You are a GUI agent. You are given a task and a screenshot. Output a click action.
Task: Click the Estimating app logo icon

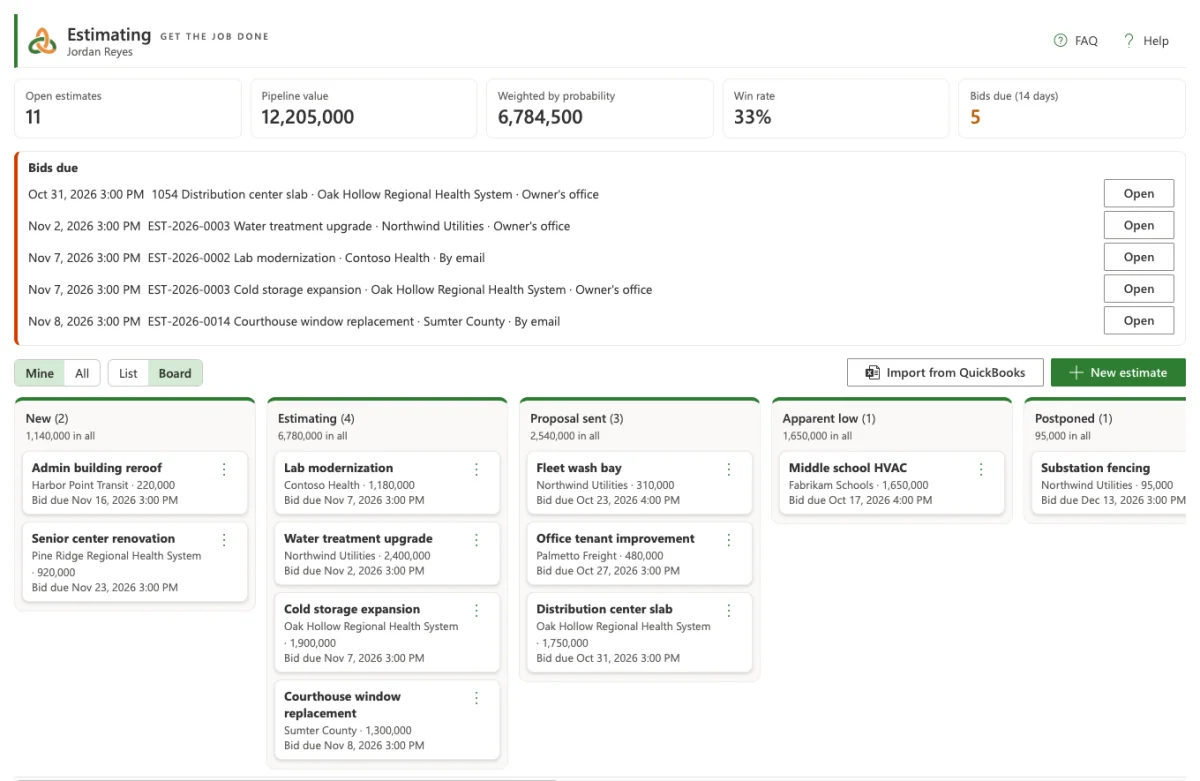click(x=42, y=41)
